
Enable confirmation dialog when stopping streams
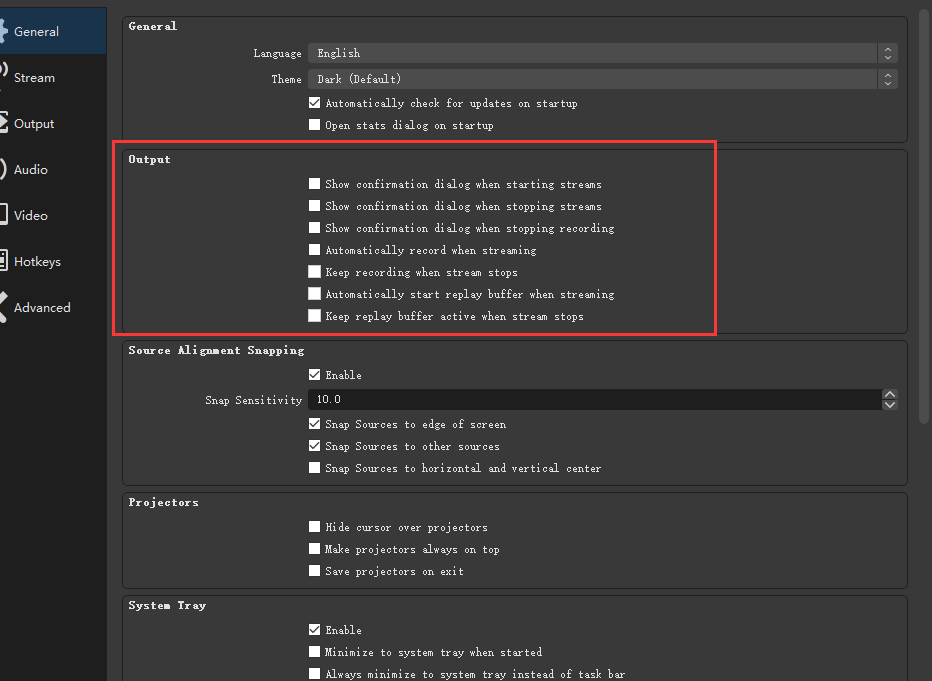coord(314,206)
